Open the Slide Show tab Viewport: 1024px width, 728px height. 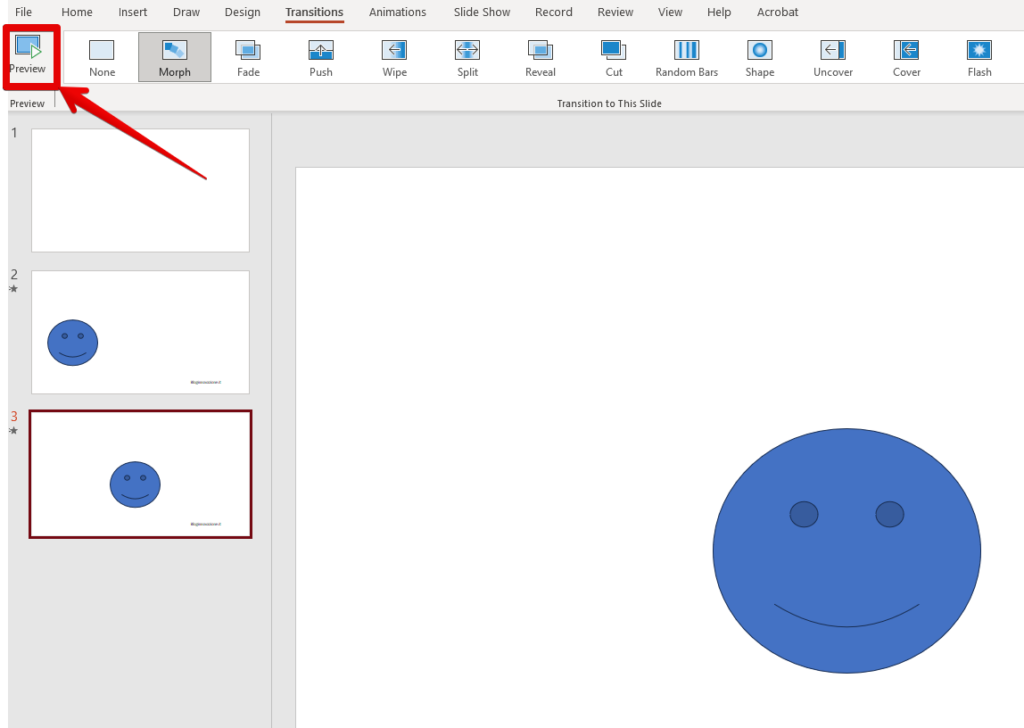[x=480, y=12]
